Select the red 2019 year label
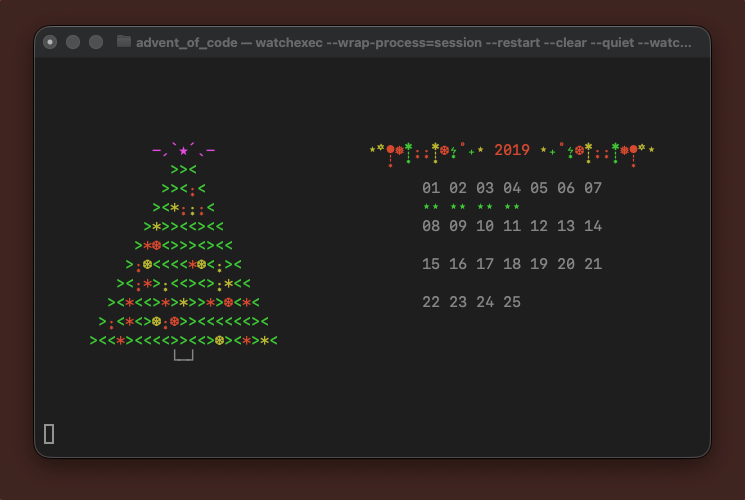 pyautogui.click(x=512, y=150)
